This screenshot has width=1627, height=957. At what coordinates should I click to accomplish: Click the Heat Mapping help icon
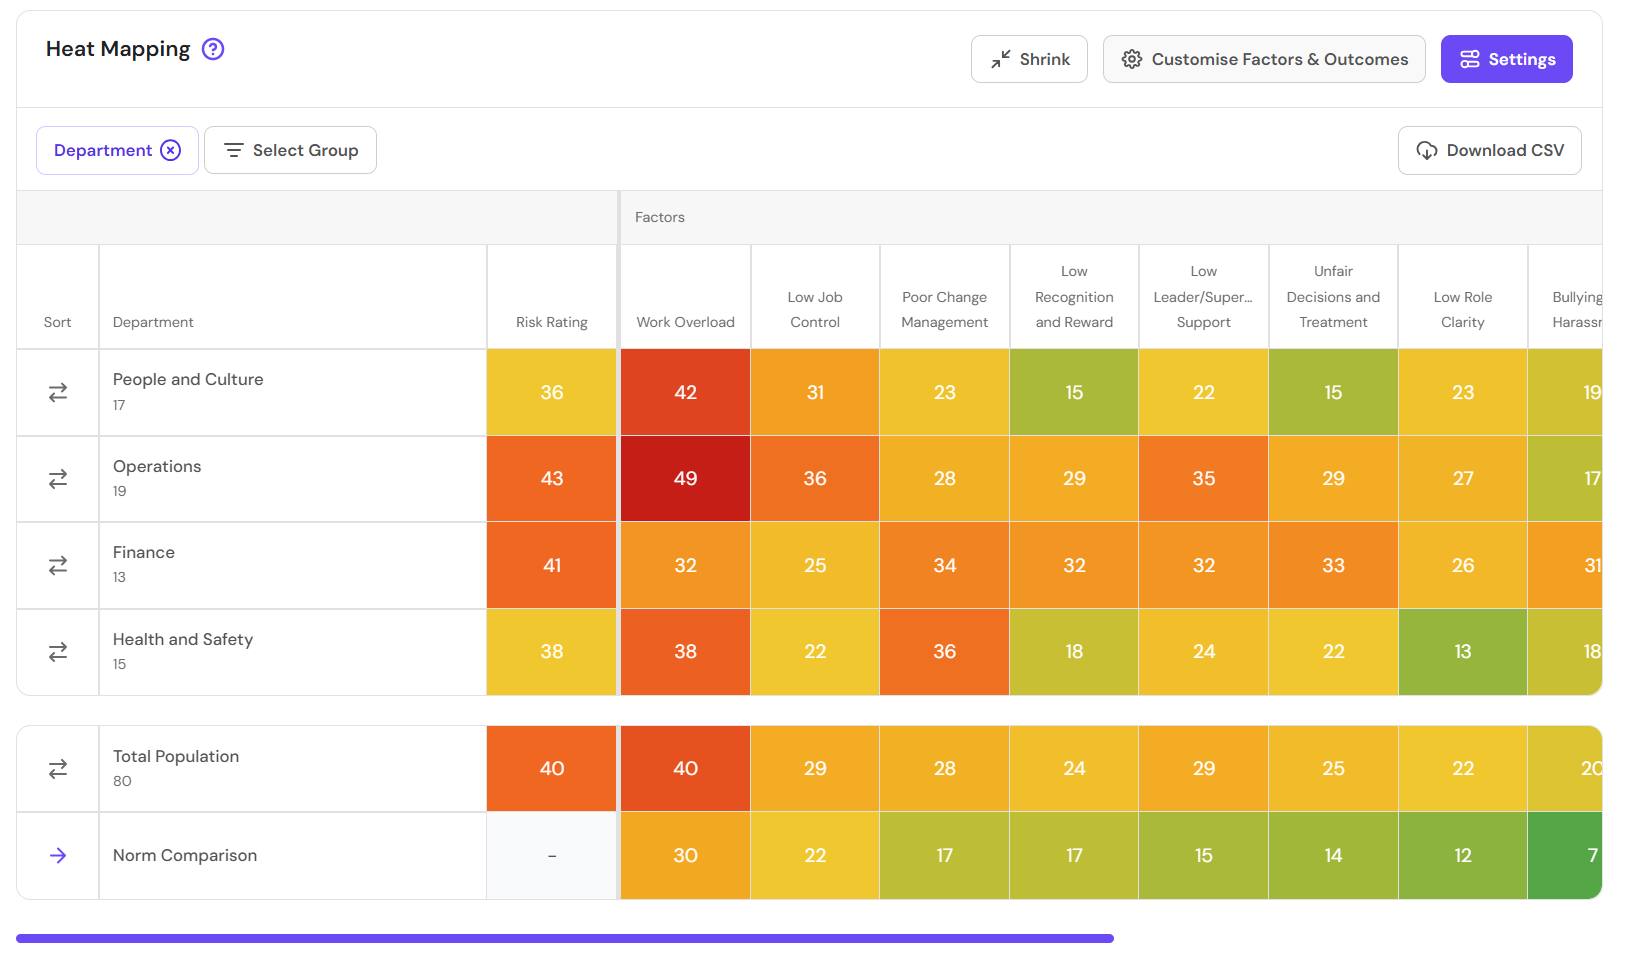pyautogui.click(x=212, y=48)
